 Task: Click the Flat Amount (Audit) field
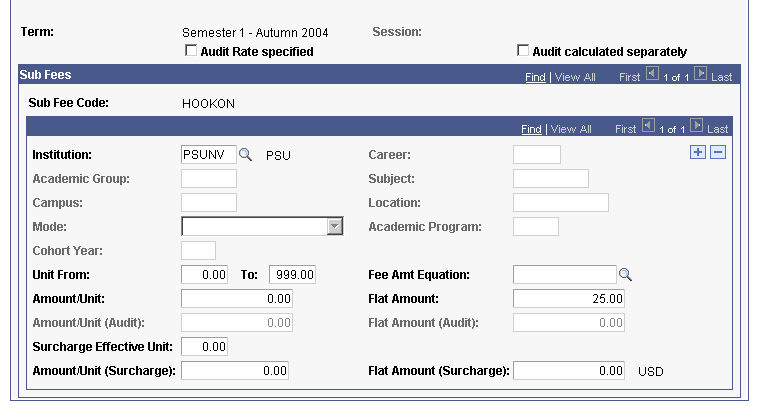pos(569,323)
